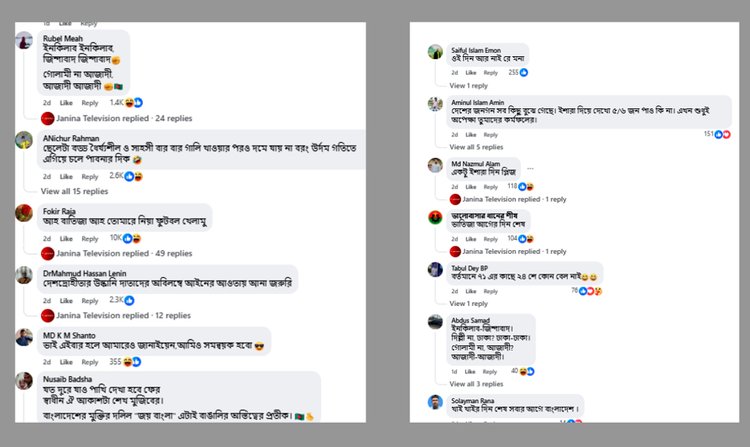Like Fokir Raja's comment
Viewport: 750px width, 447px height.
[x=66, y=238]
